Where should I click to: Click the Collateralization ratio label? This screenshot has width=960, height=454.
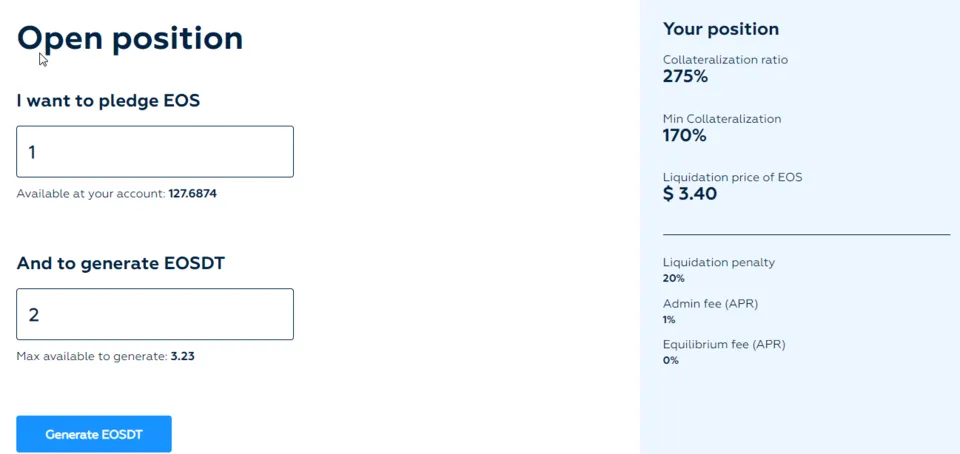(725, 60)
